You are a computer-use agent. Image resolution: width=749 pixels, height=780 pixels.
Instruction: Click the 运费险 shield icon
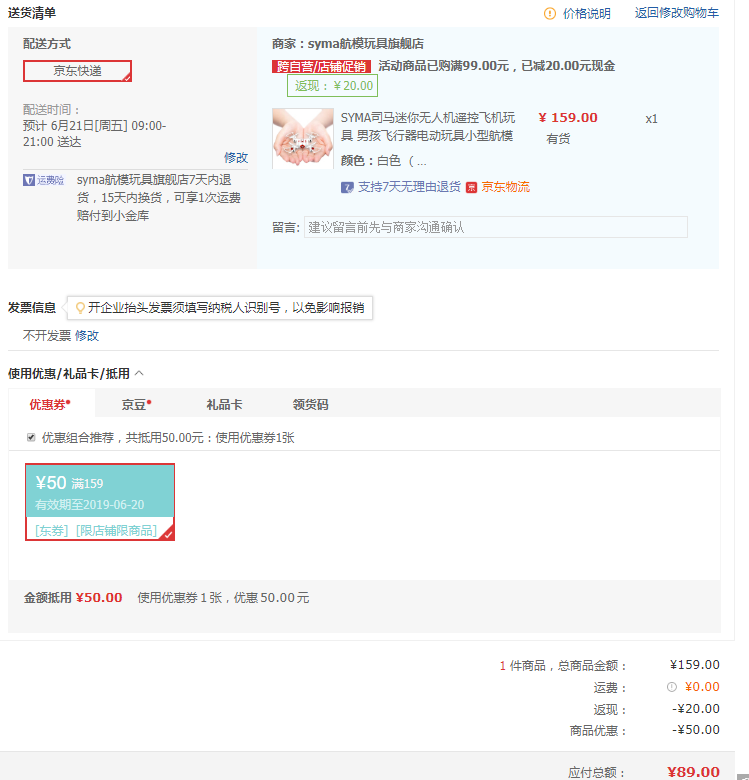29,180
